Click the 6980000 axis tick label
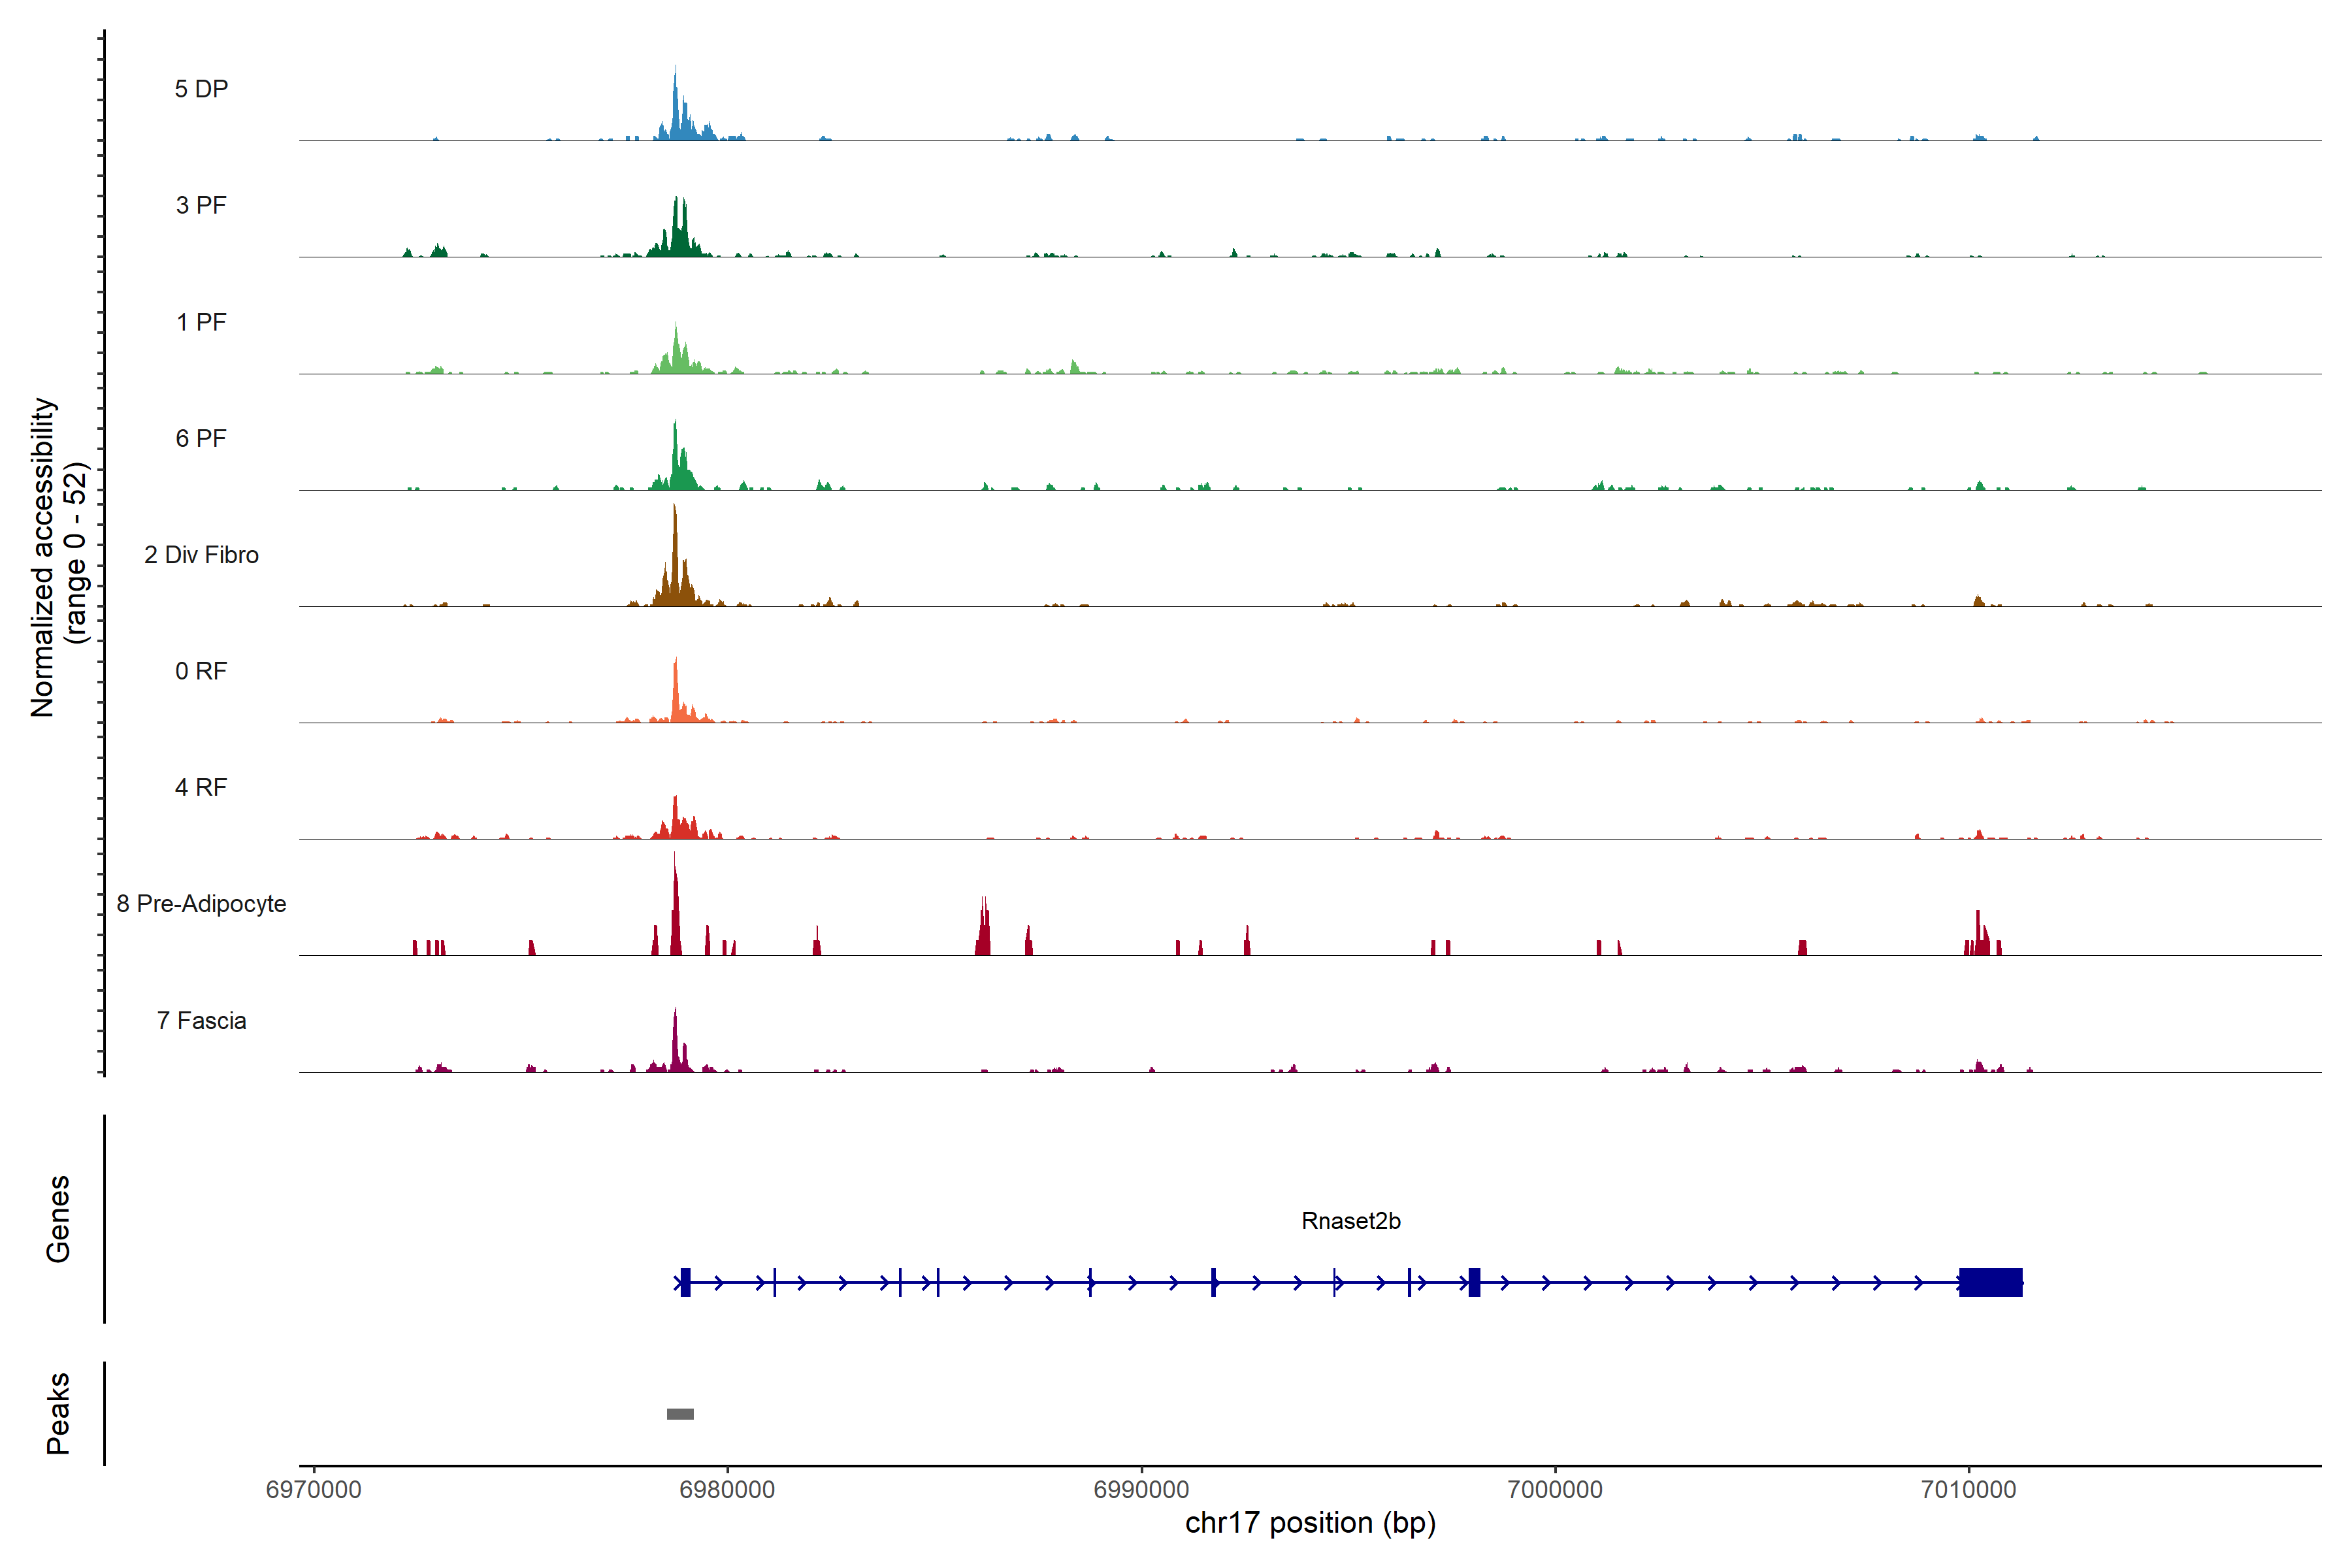2352x1568 pixels. (727, 1489)
